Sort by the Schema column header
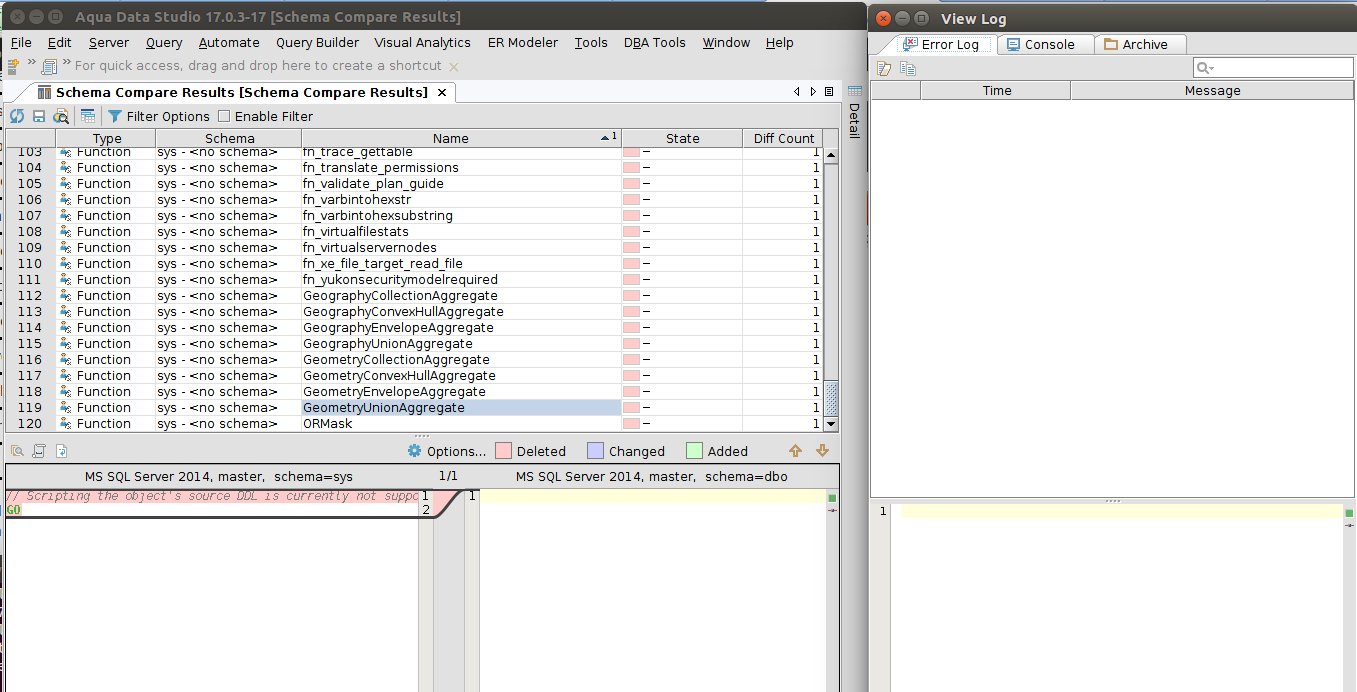Image resolution: width=1357 pixels, height=692 pixels. tap(229, 139)
